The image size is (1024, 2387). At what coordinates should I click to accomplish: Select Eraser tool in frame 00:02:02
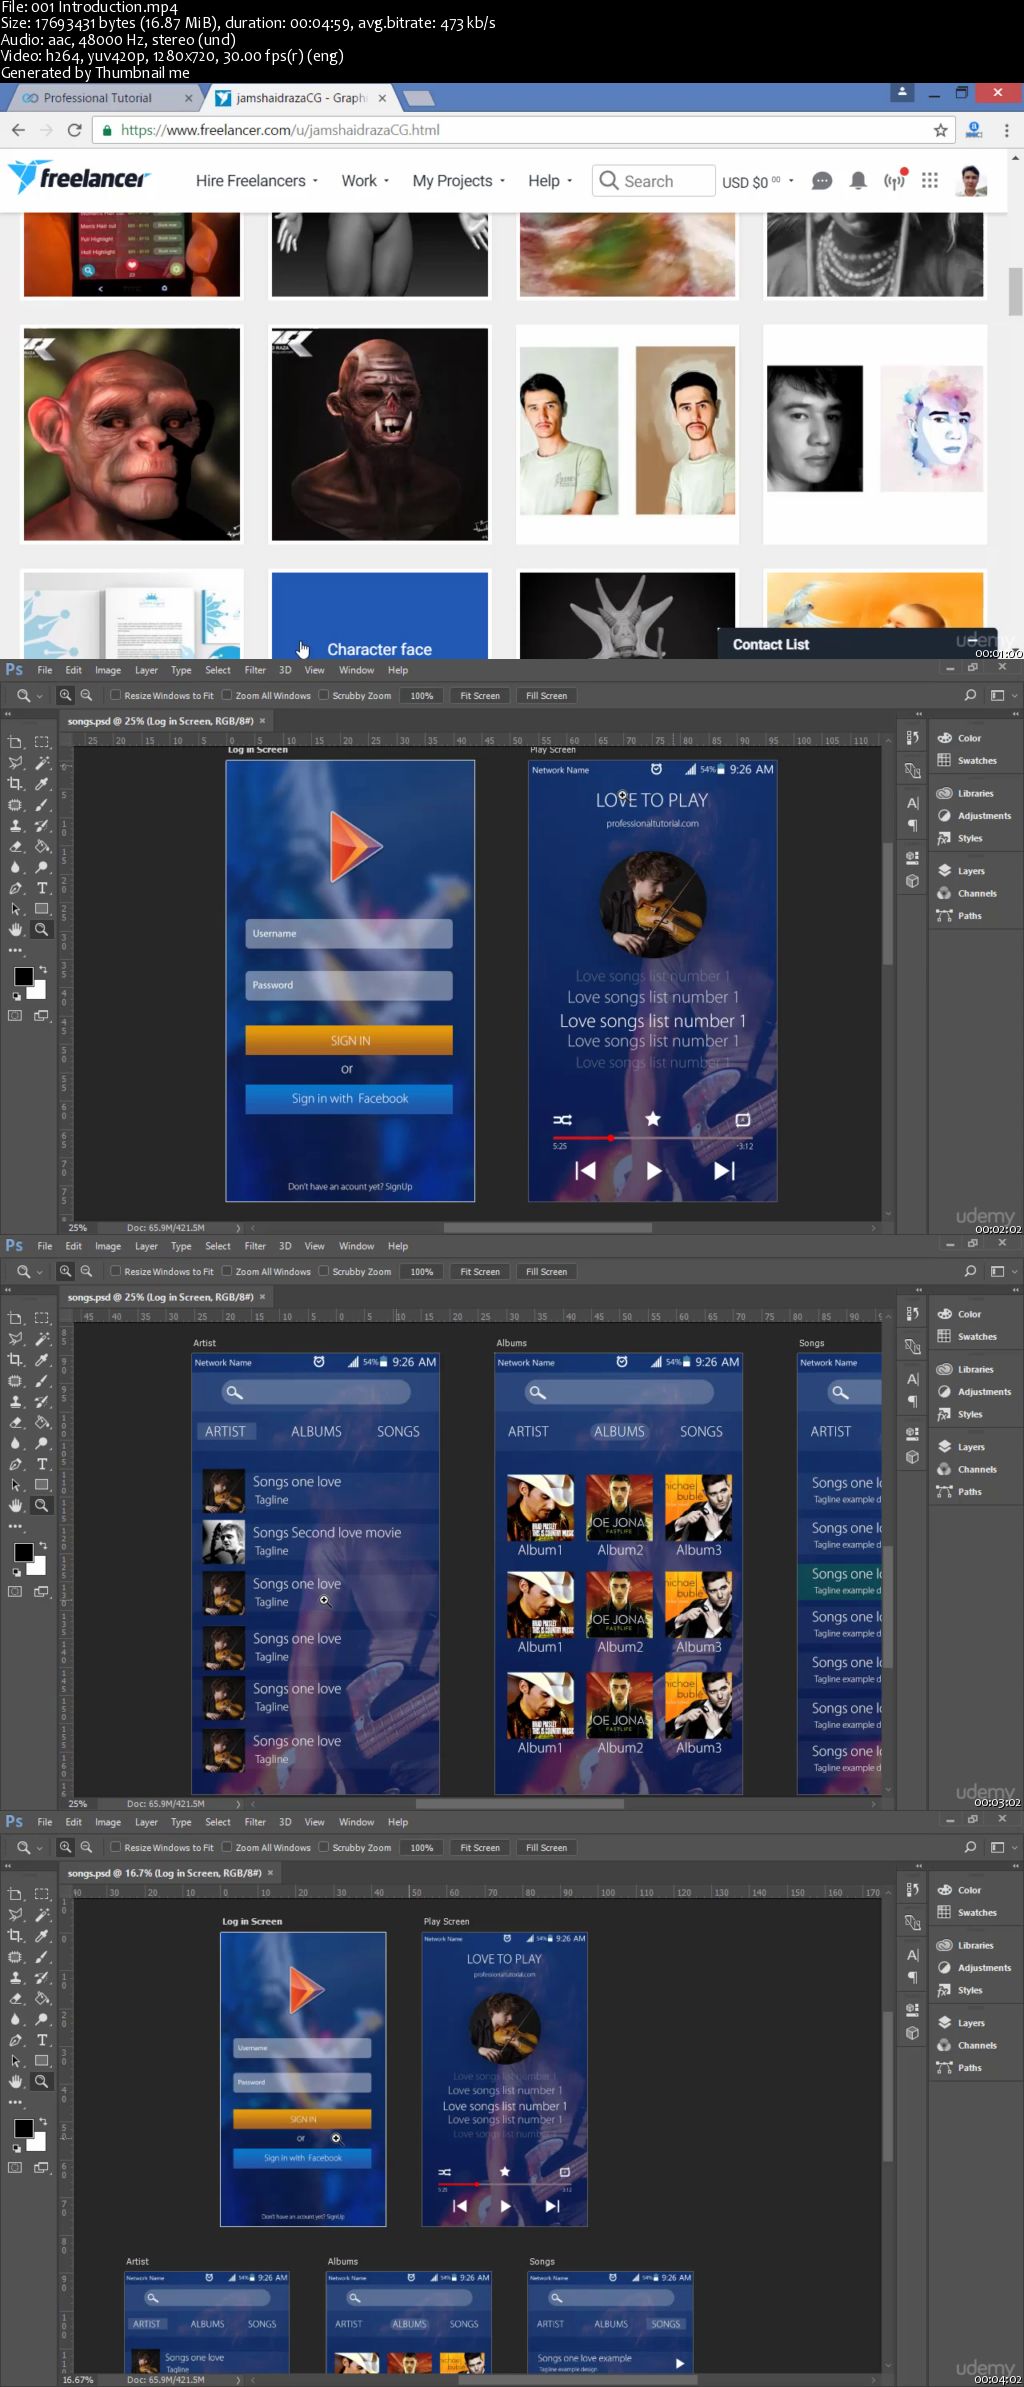(x=15, y=846)
